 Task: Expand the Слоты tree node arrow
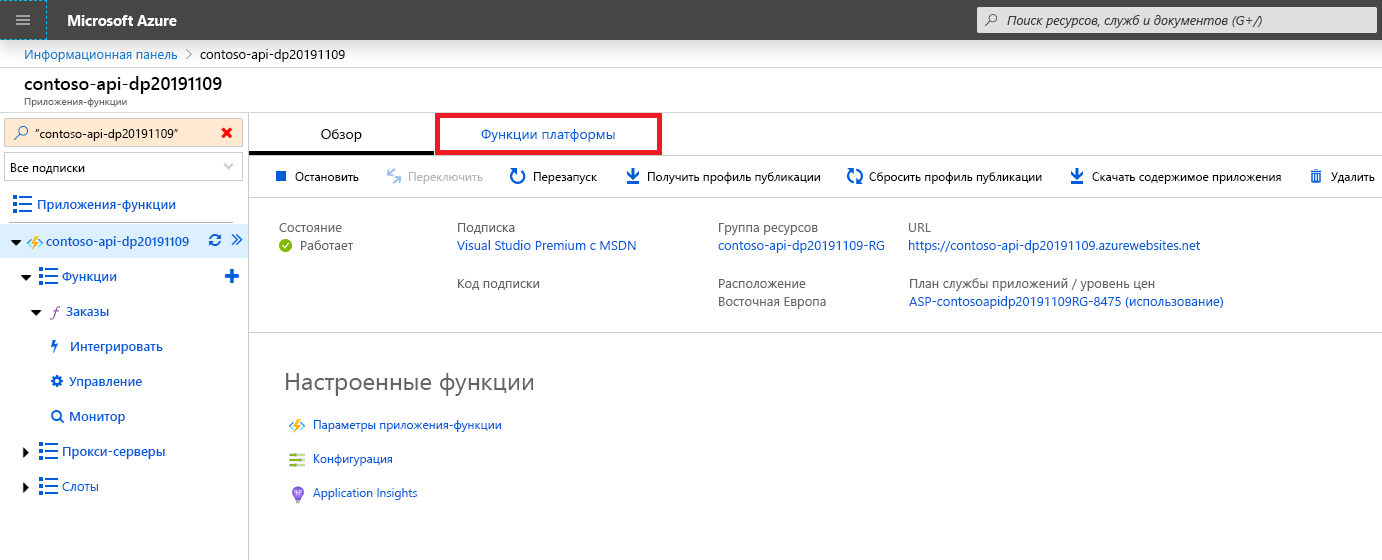point(26,487)
